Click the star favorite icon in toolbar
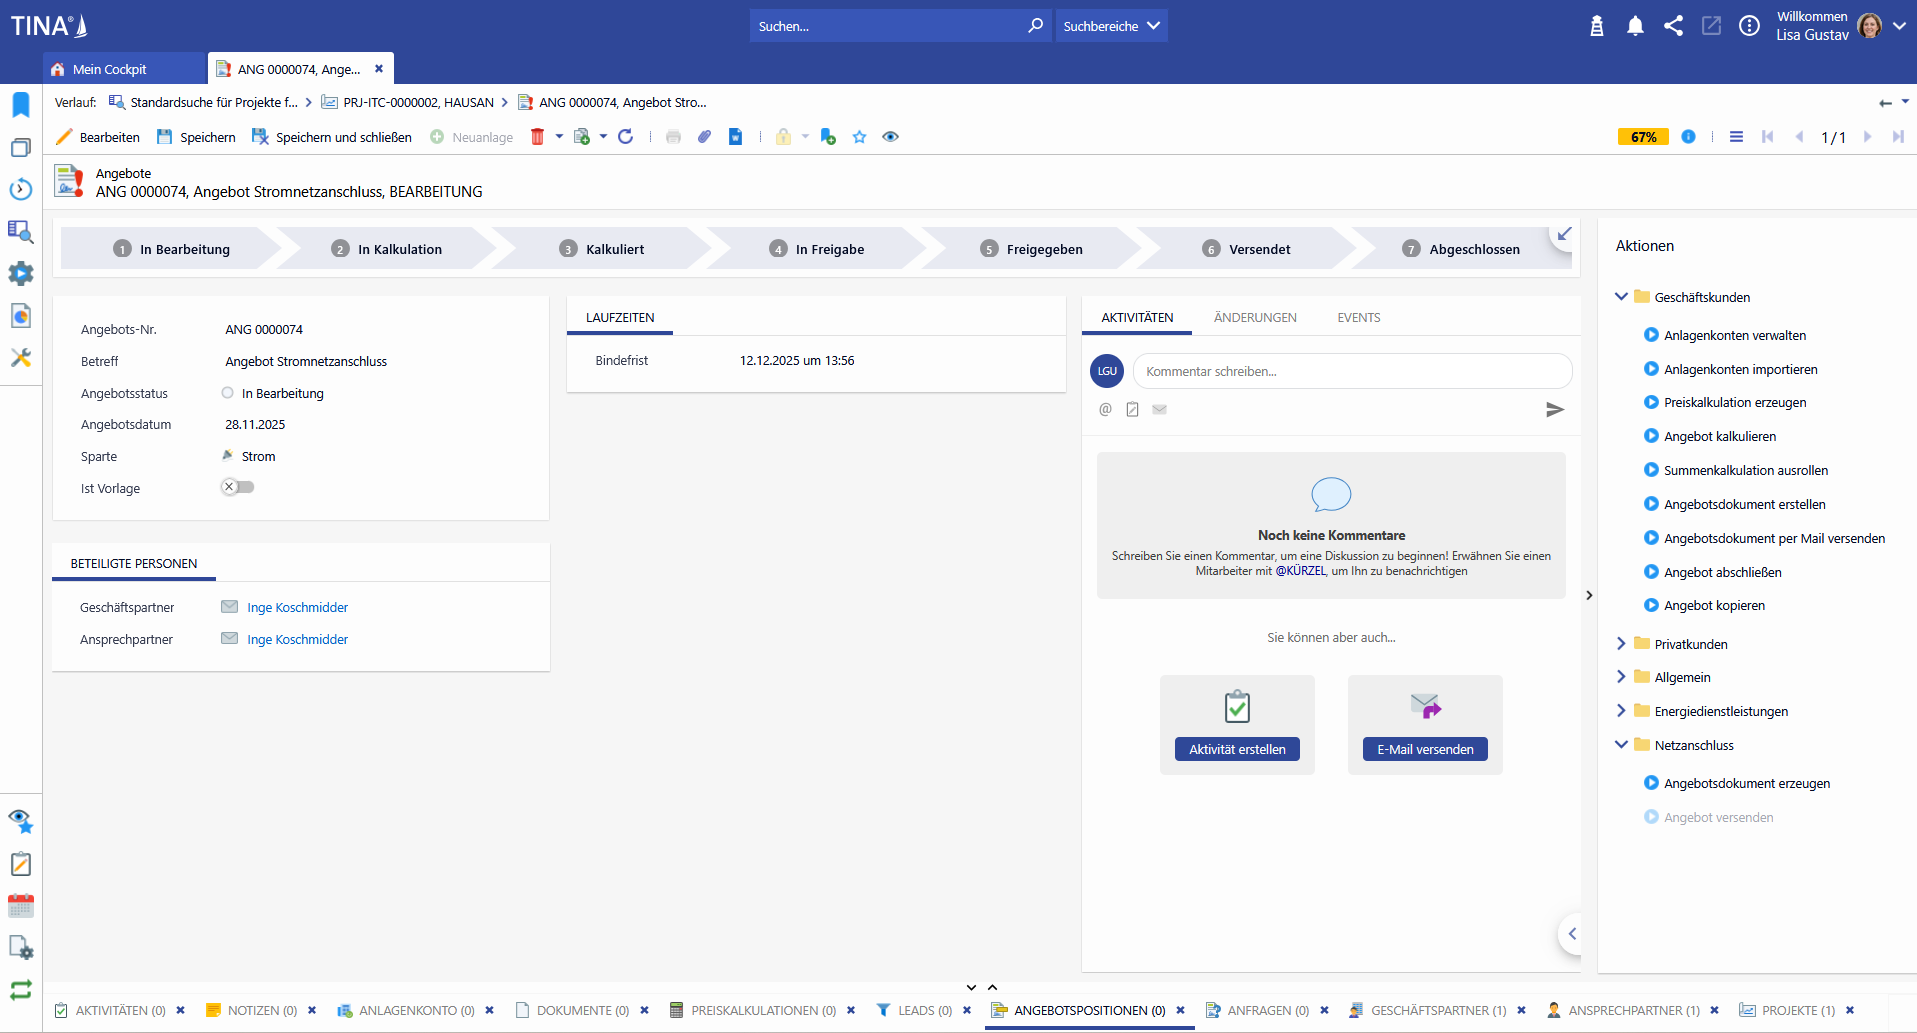1917x1033 pixels. (859, 137)
